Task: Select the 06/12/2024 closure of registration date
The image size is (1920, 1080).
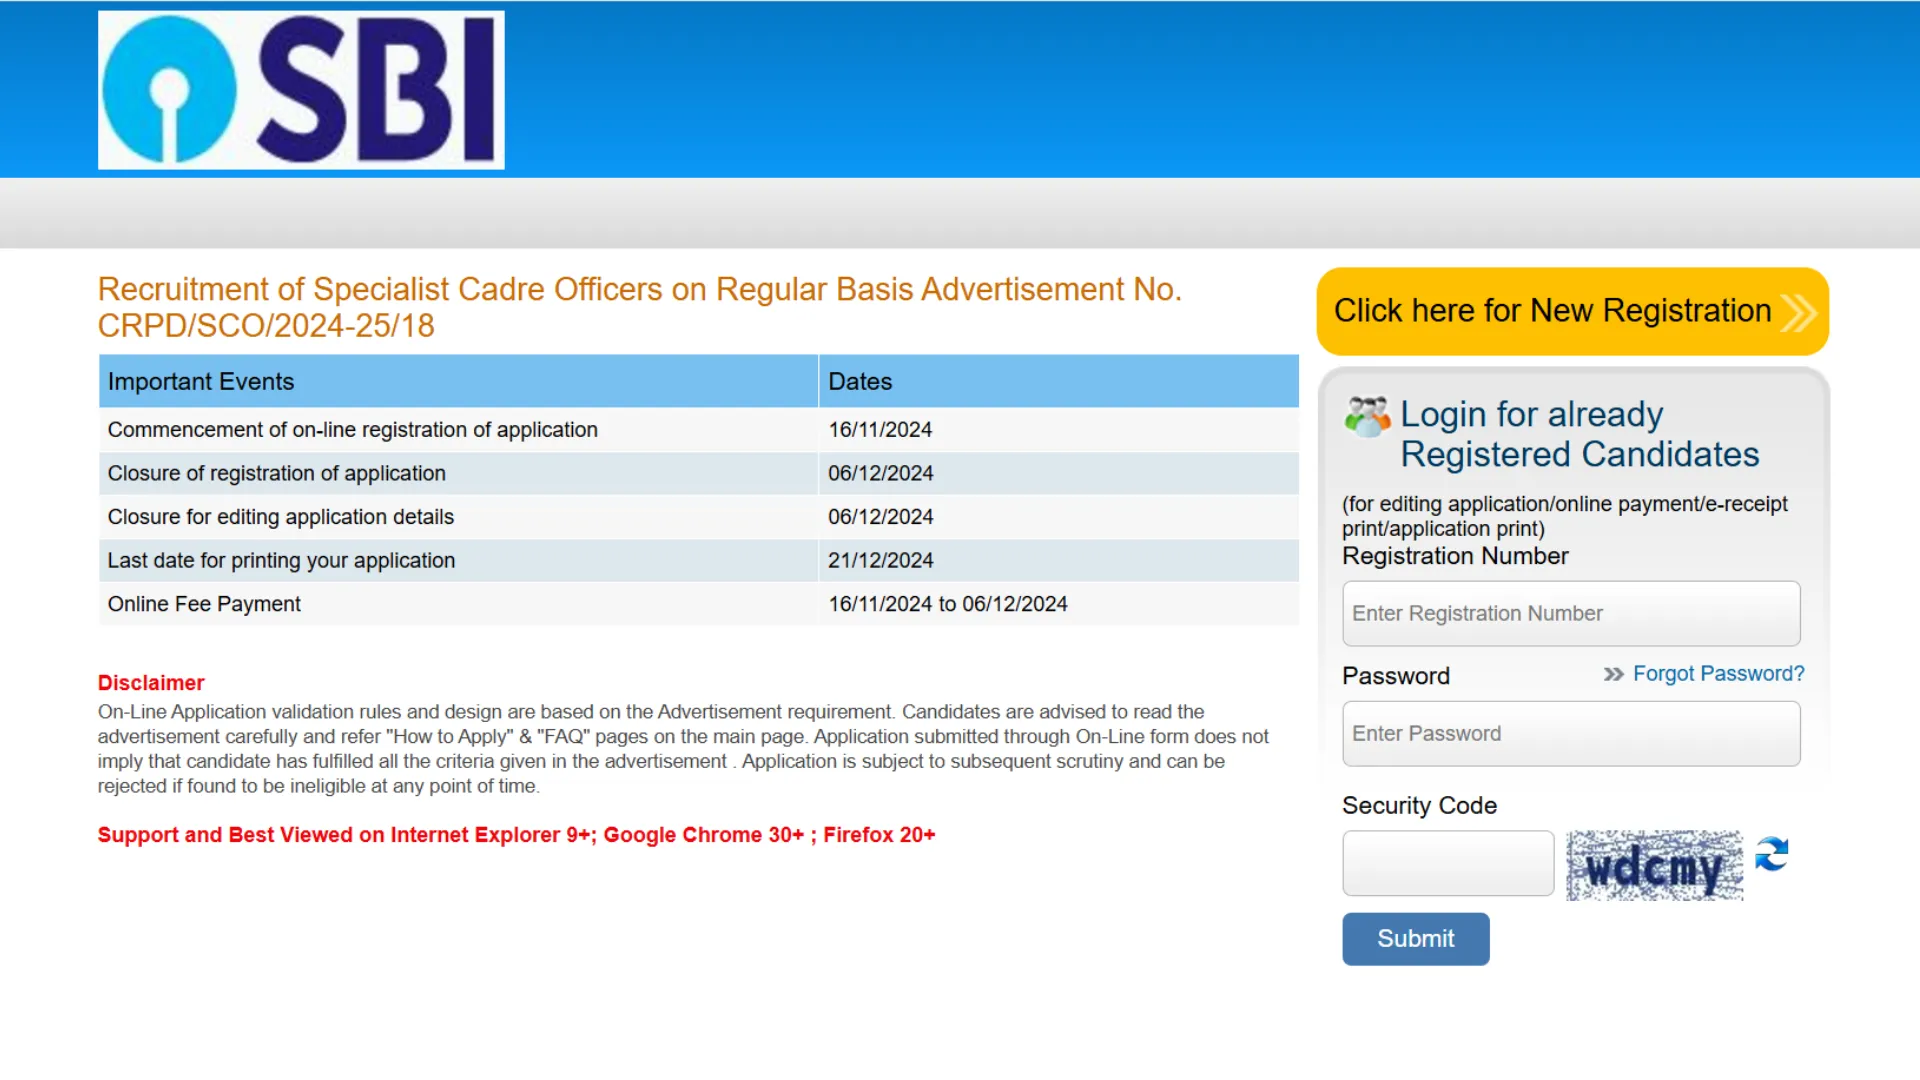Action: click(x=880, y=474)
